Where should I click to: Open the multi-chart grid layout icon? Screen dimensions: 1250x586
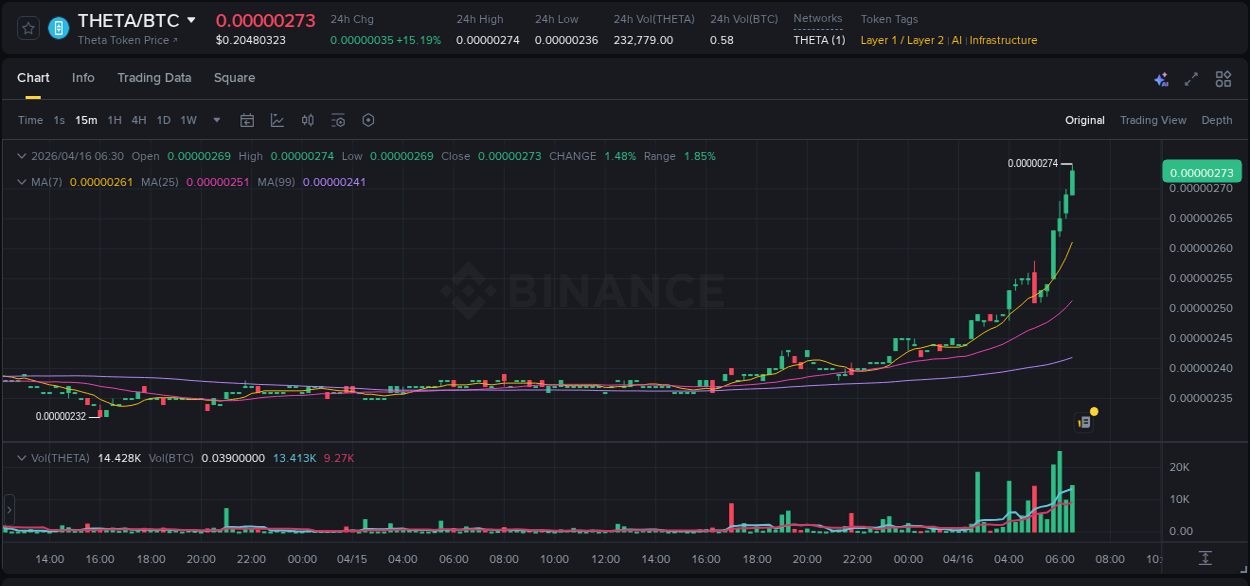pyautogui.click(x=1223, y=79)
